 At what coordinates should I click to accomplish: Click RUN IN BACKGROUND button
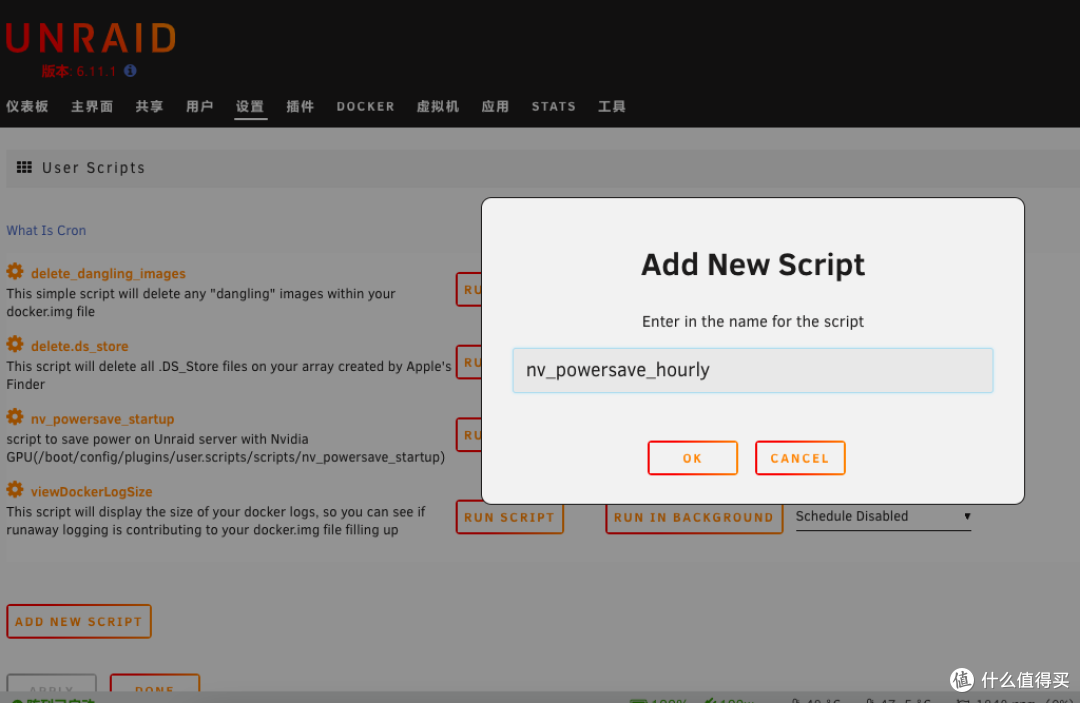[x=693, y=517]
